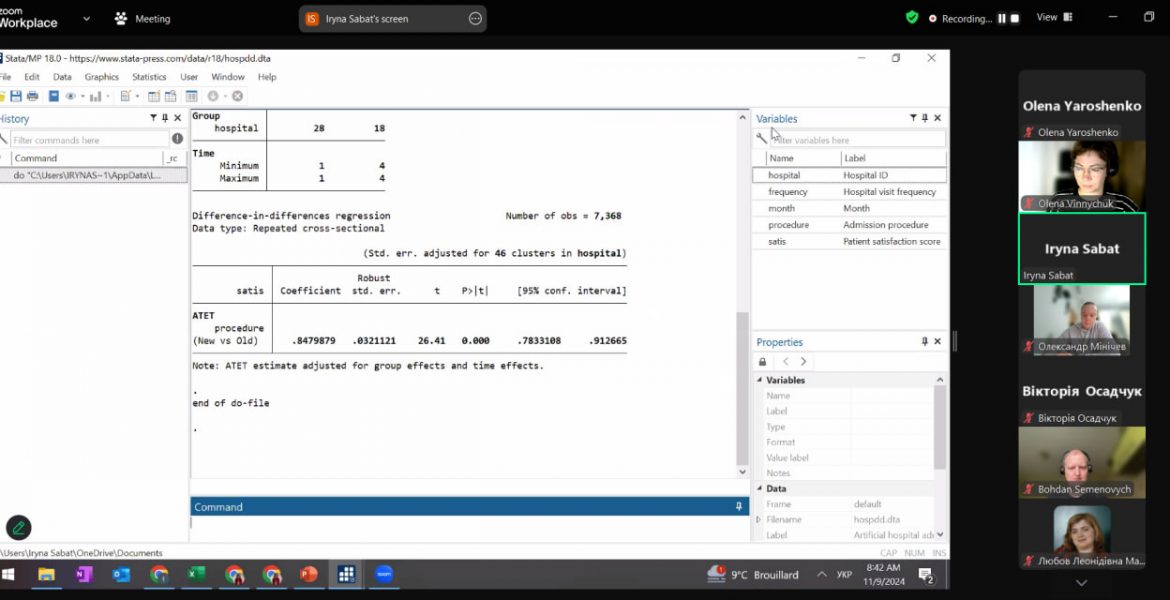1170x600 pixels.
Task: Close the Variables panel
Action: pos(938,118)
